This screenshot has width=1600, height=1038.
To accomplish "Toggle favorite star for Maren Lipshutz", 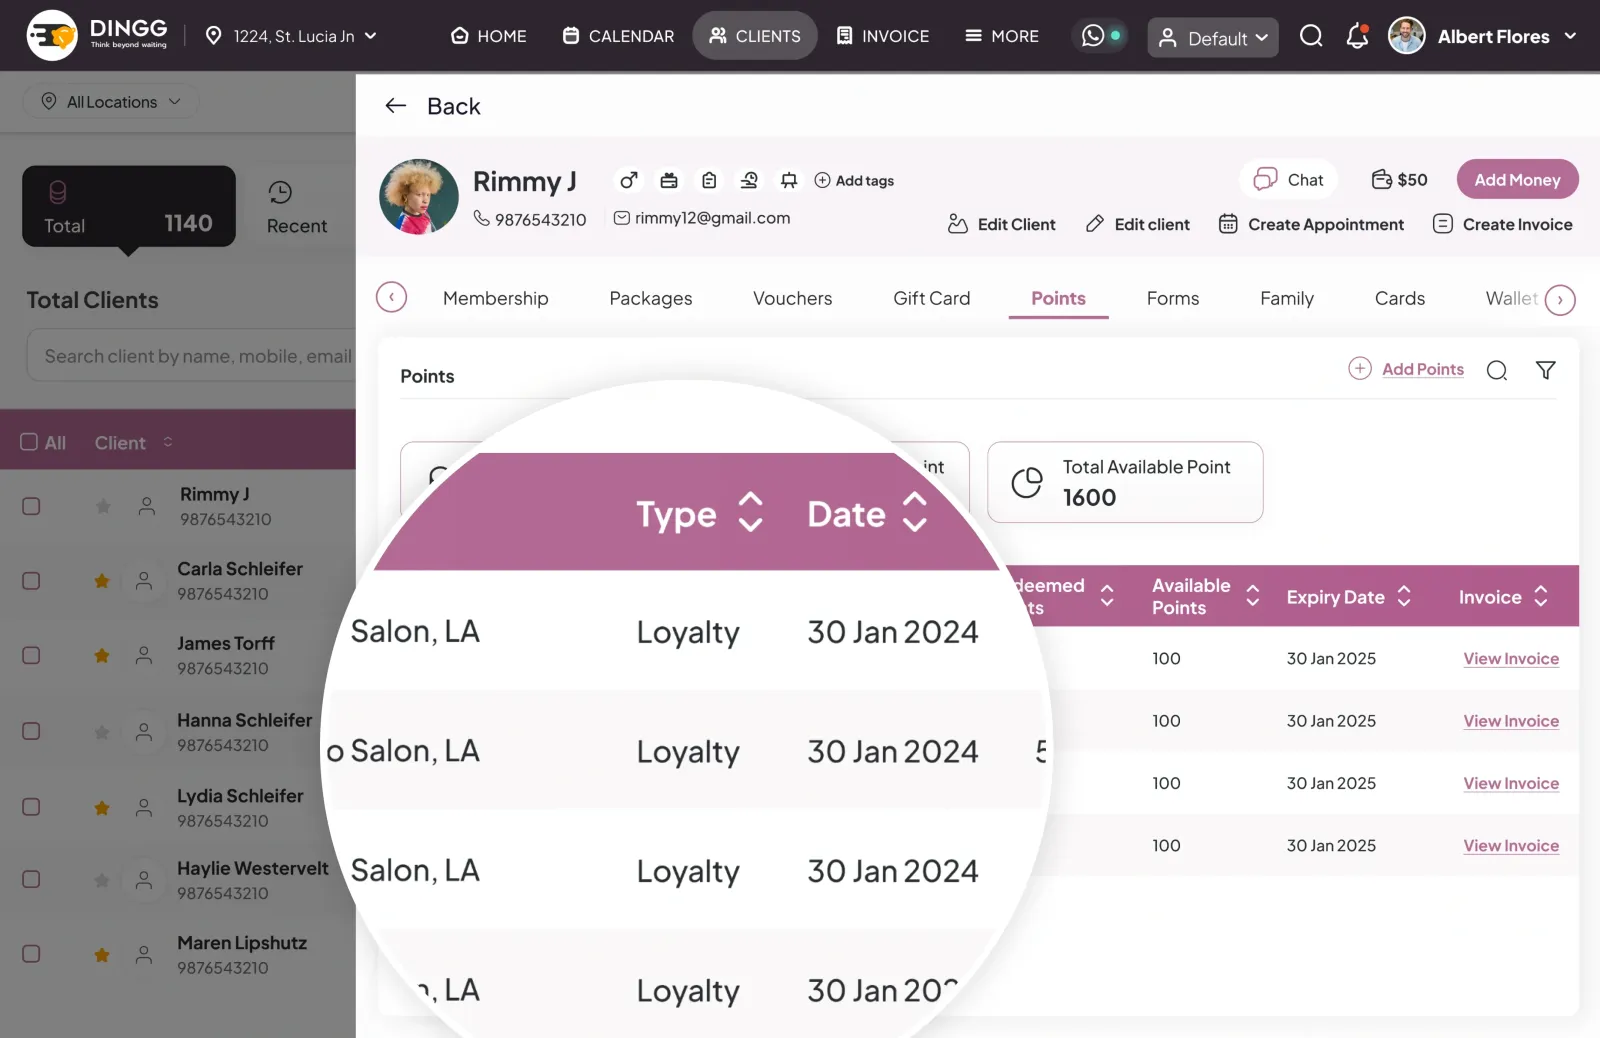I will (x=101, y=955).
